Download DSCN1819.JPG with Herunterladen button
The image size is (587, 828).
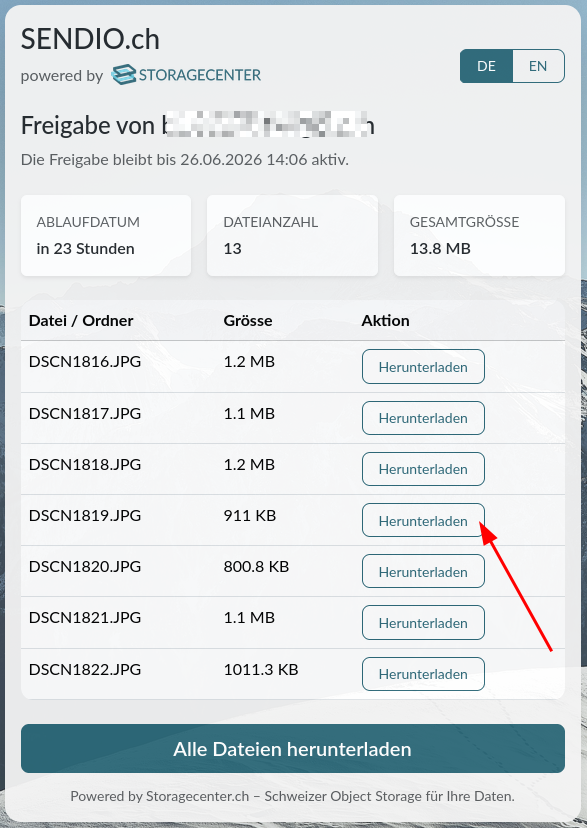(423, 520)
